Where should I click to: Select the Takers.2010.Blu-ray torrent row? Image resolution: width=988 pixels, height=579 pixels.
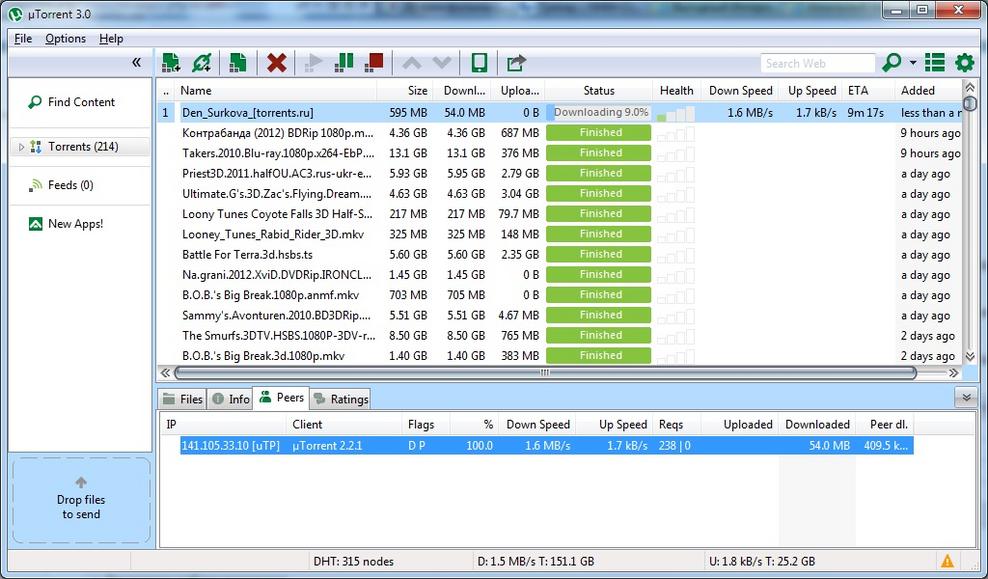point(560,153)
